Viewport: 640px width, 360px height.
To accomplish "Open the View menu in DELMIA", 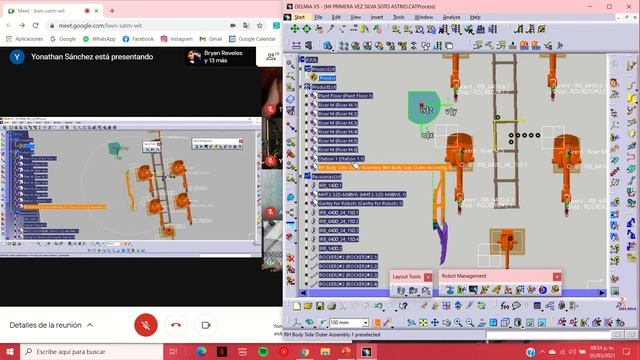I will click(356, 17).
